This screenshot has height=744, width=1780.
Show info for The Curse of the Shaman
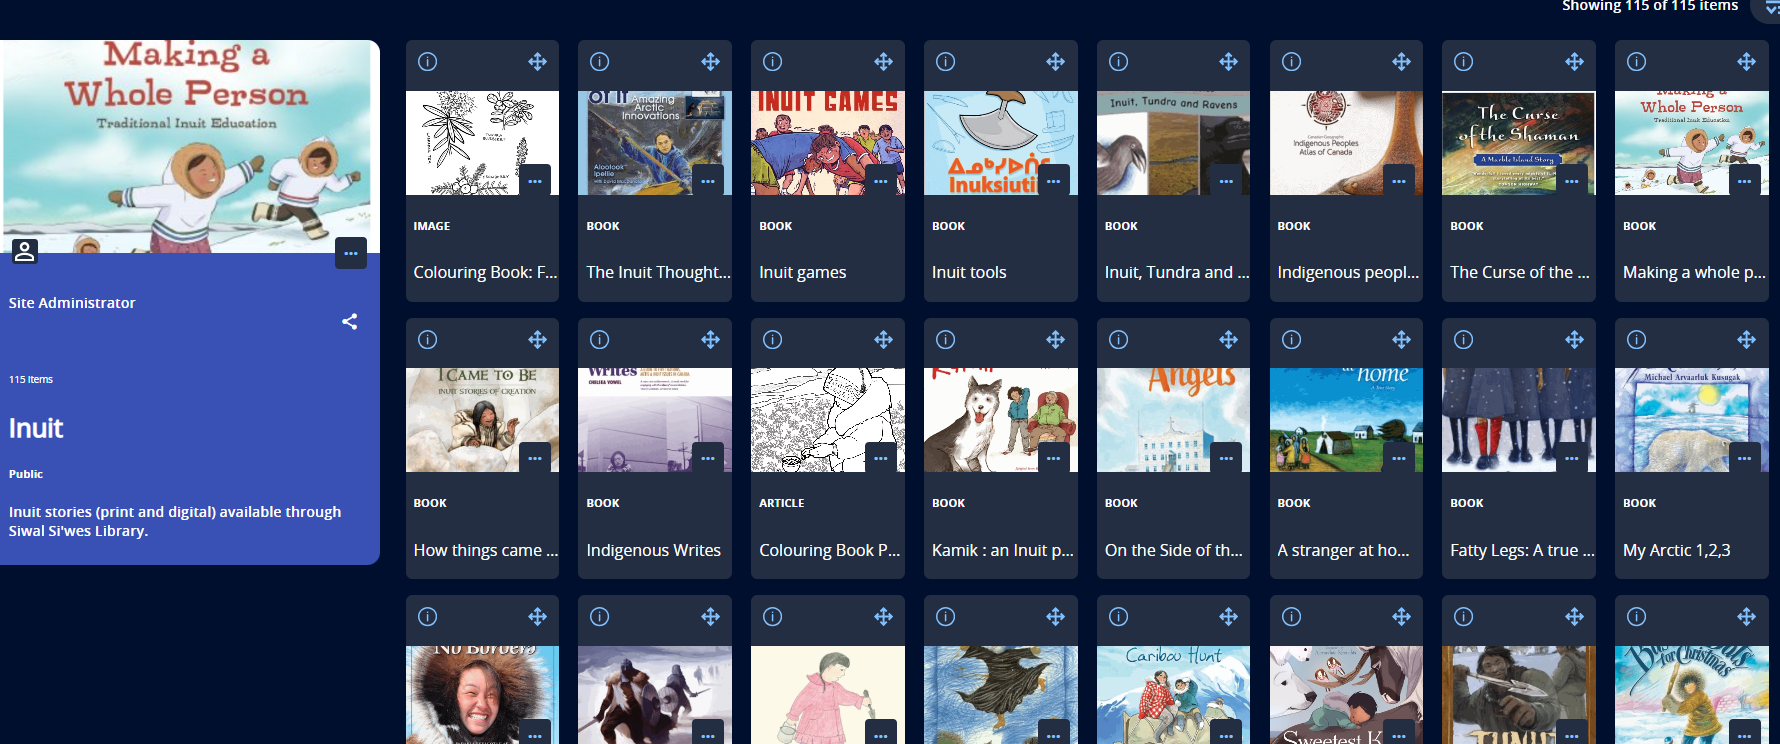[x=1463, y=62]
